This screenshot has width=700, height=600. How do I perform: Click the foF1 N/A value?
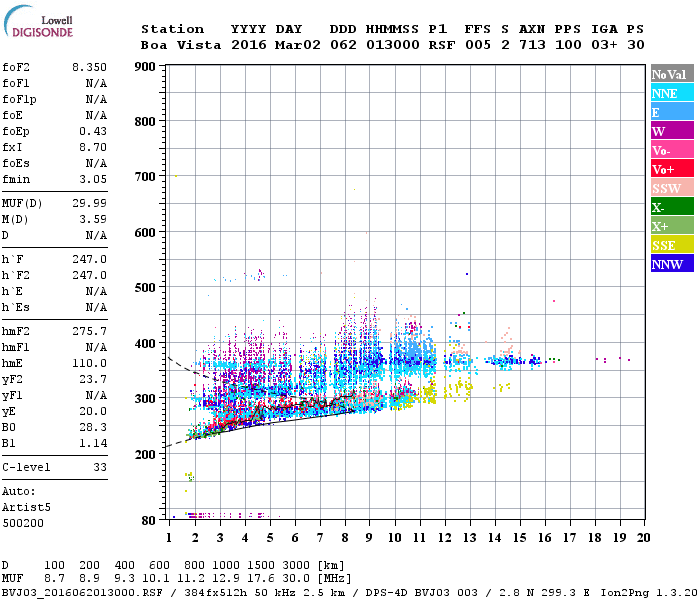click(96, 83)
